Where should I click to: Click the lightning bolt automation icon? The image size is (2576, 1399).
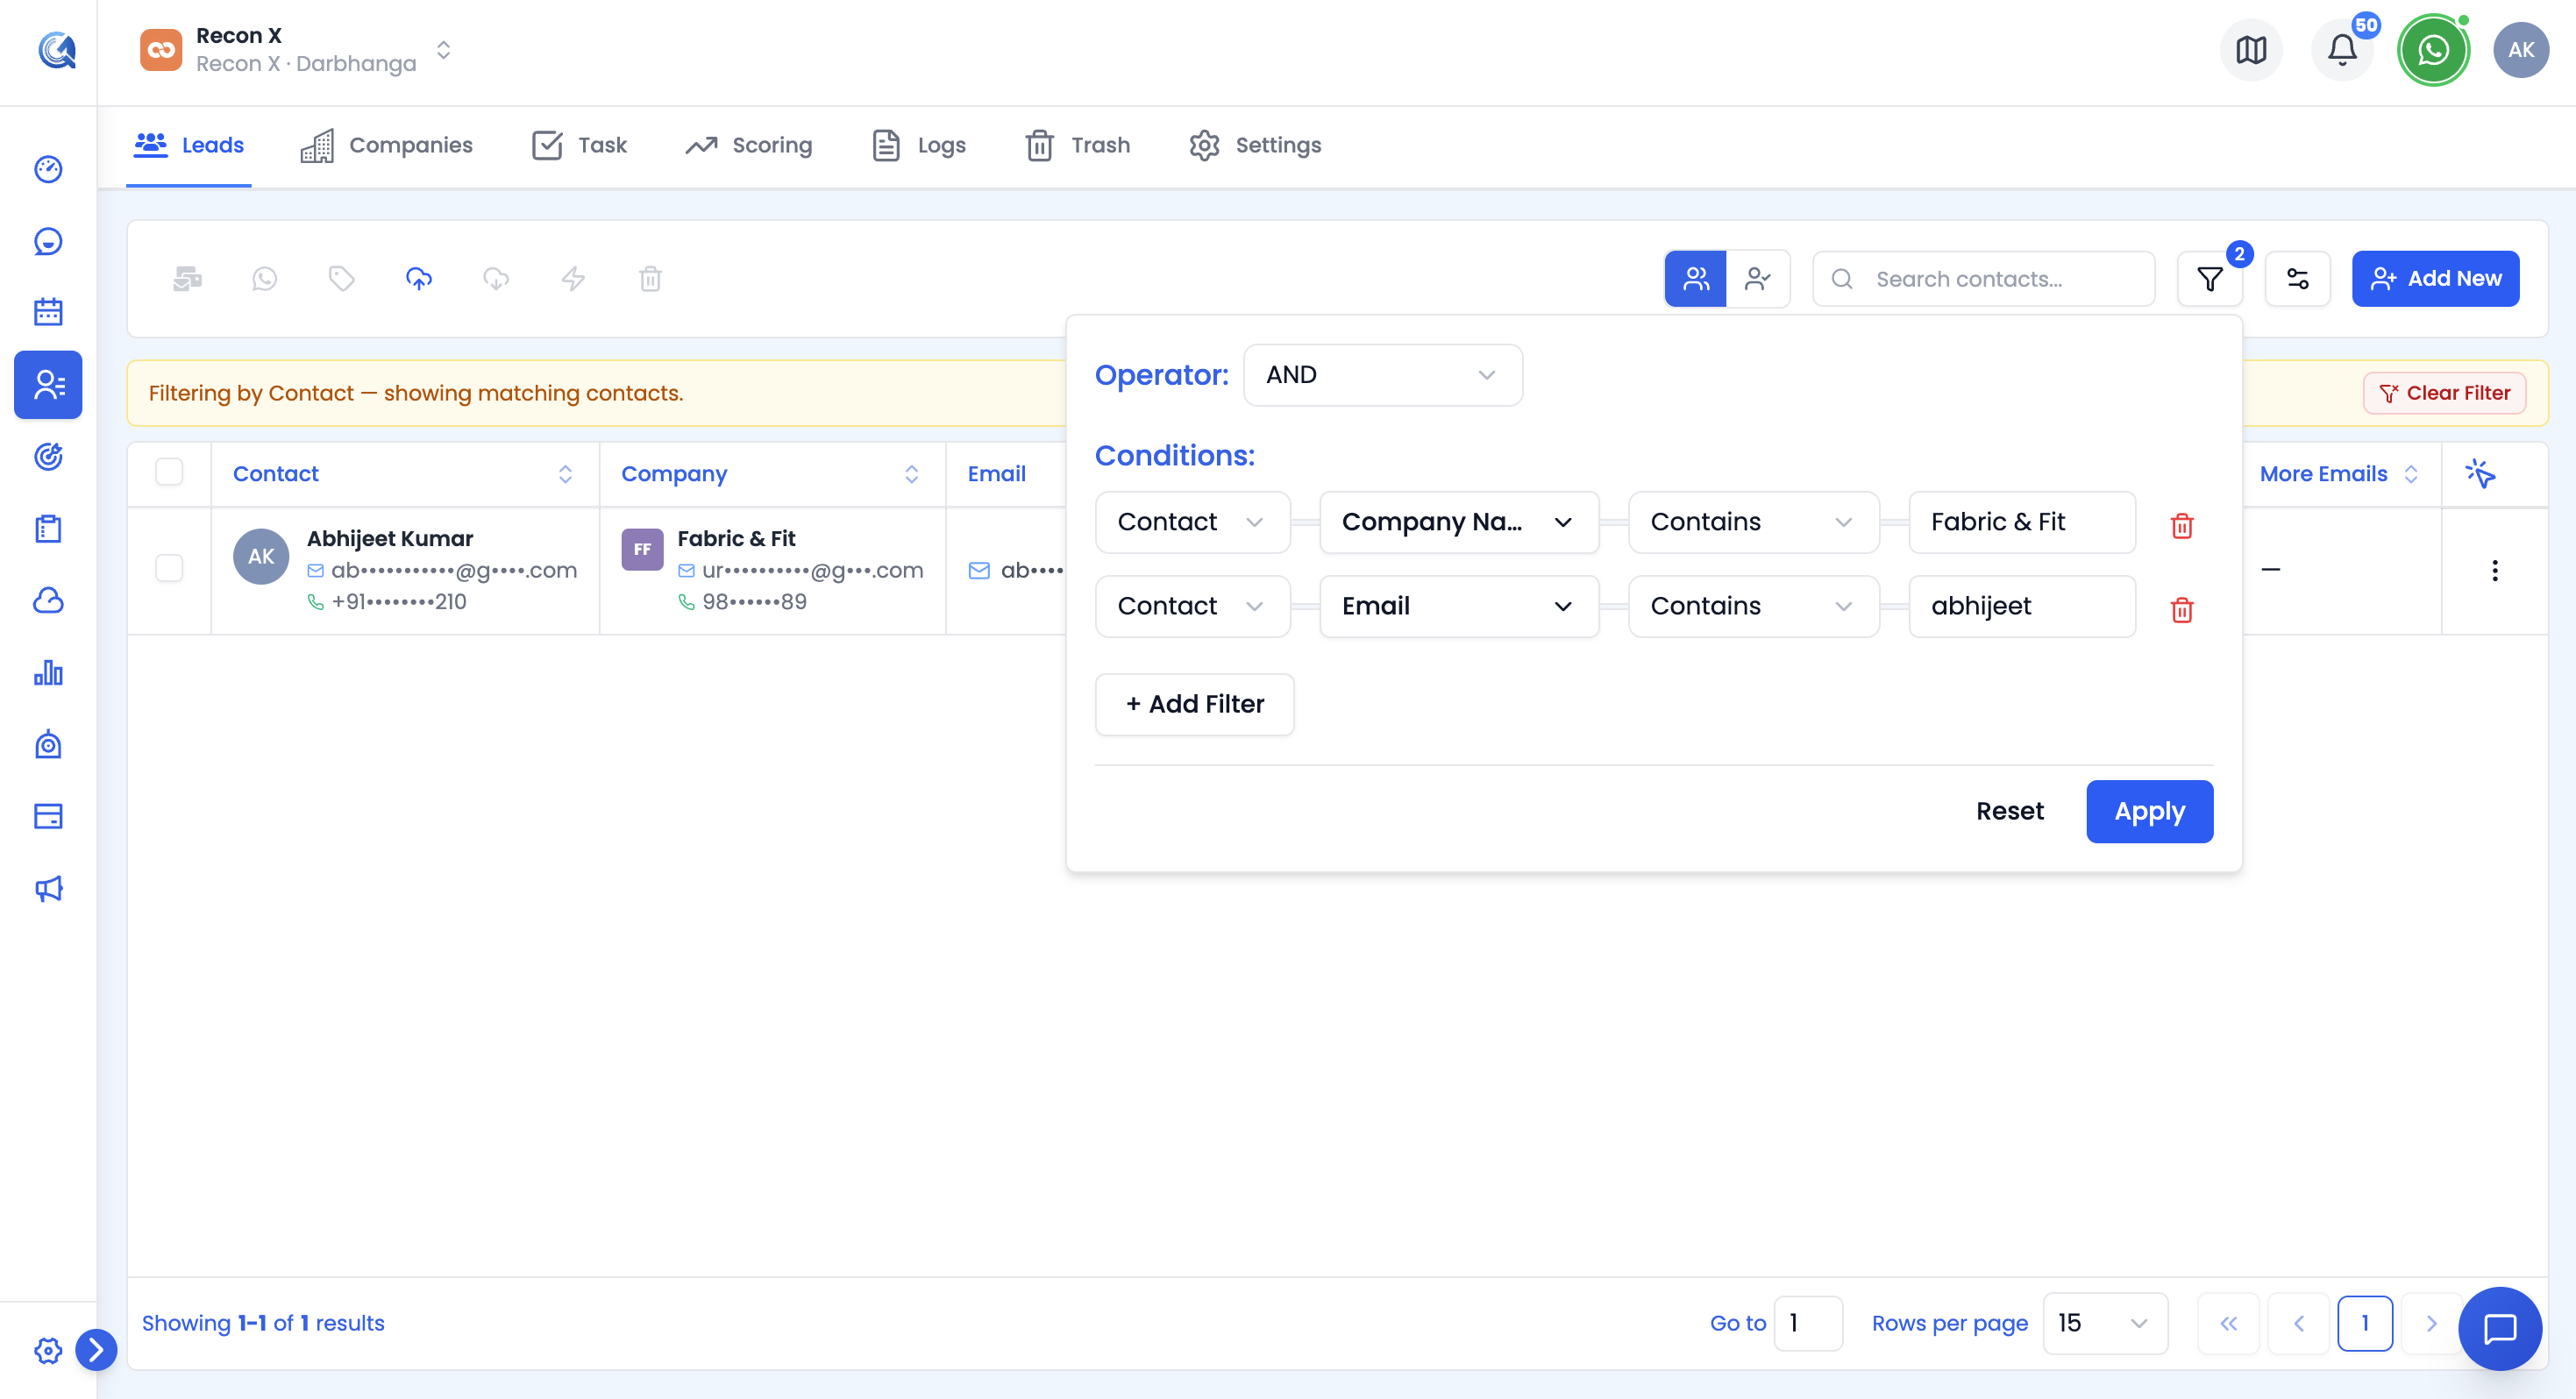(573, 278)
